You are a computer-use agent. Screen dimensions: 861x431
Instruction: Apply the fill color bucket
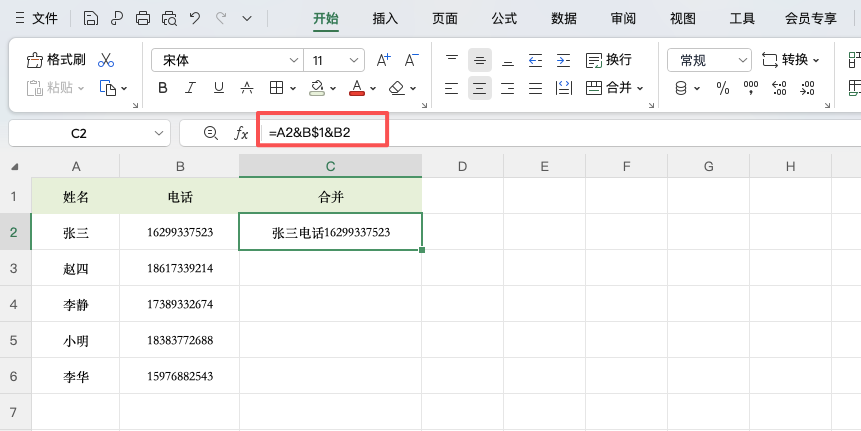(317, 88)
